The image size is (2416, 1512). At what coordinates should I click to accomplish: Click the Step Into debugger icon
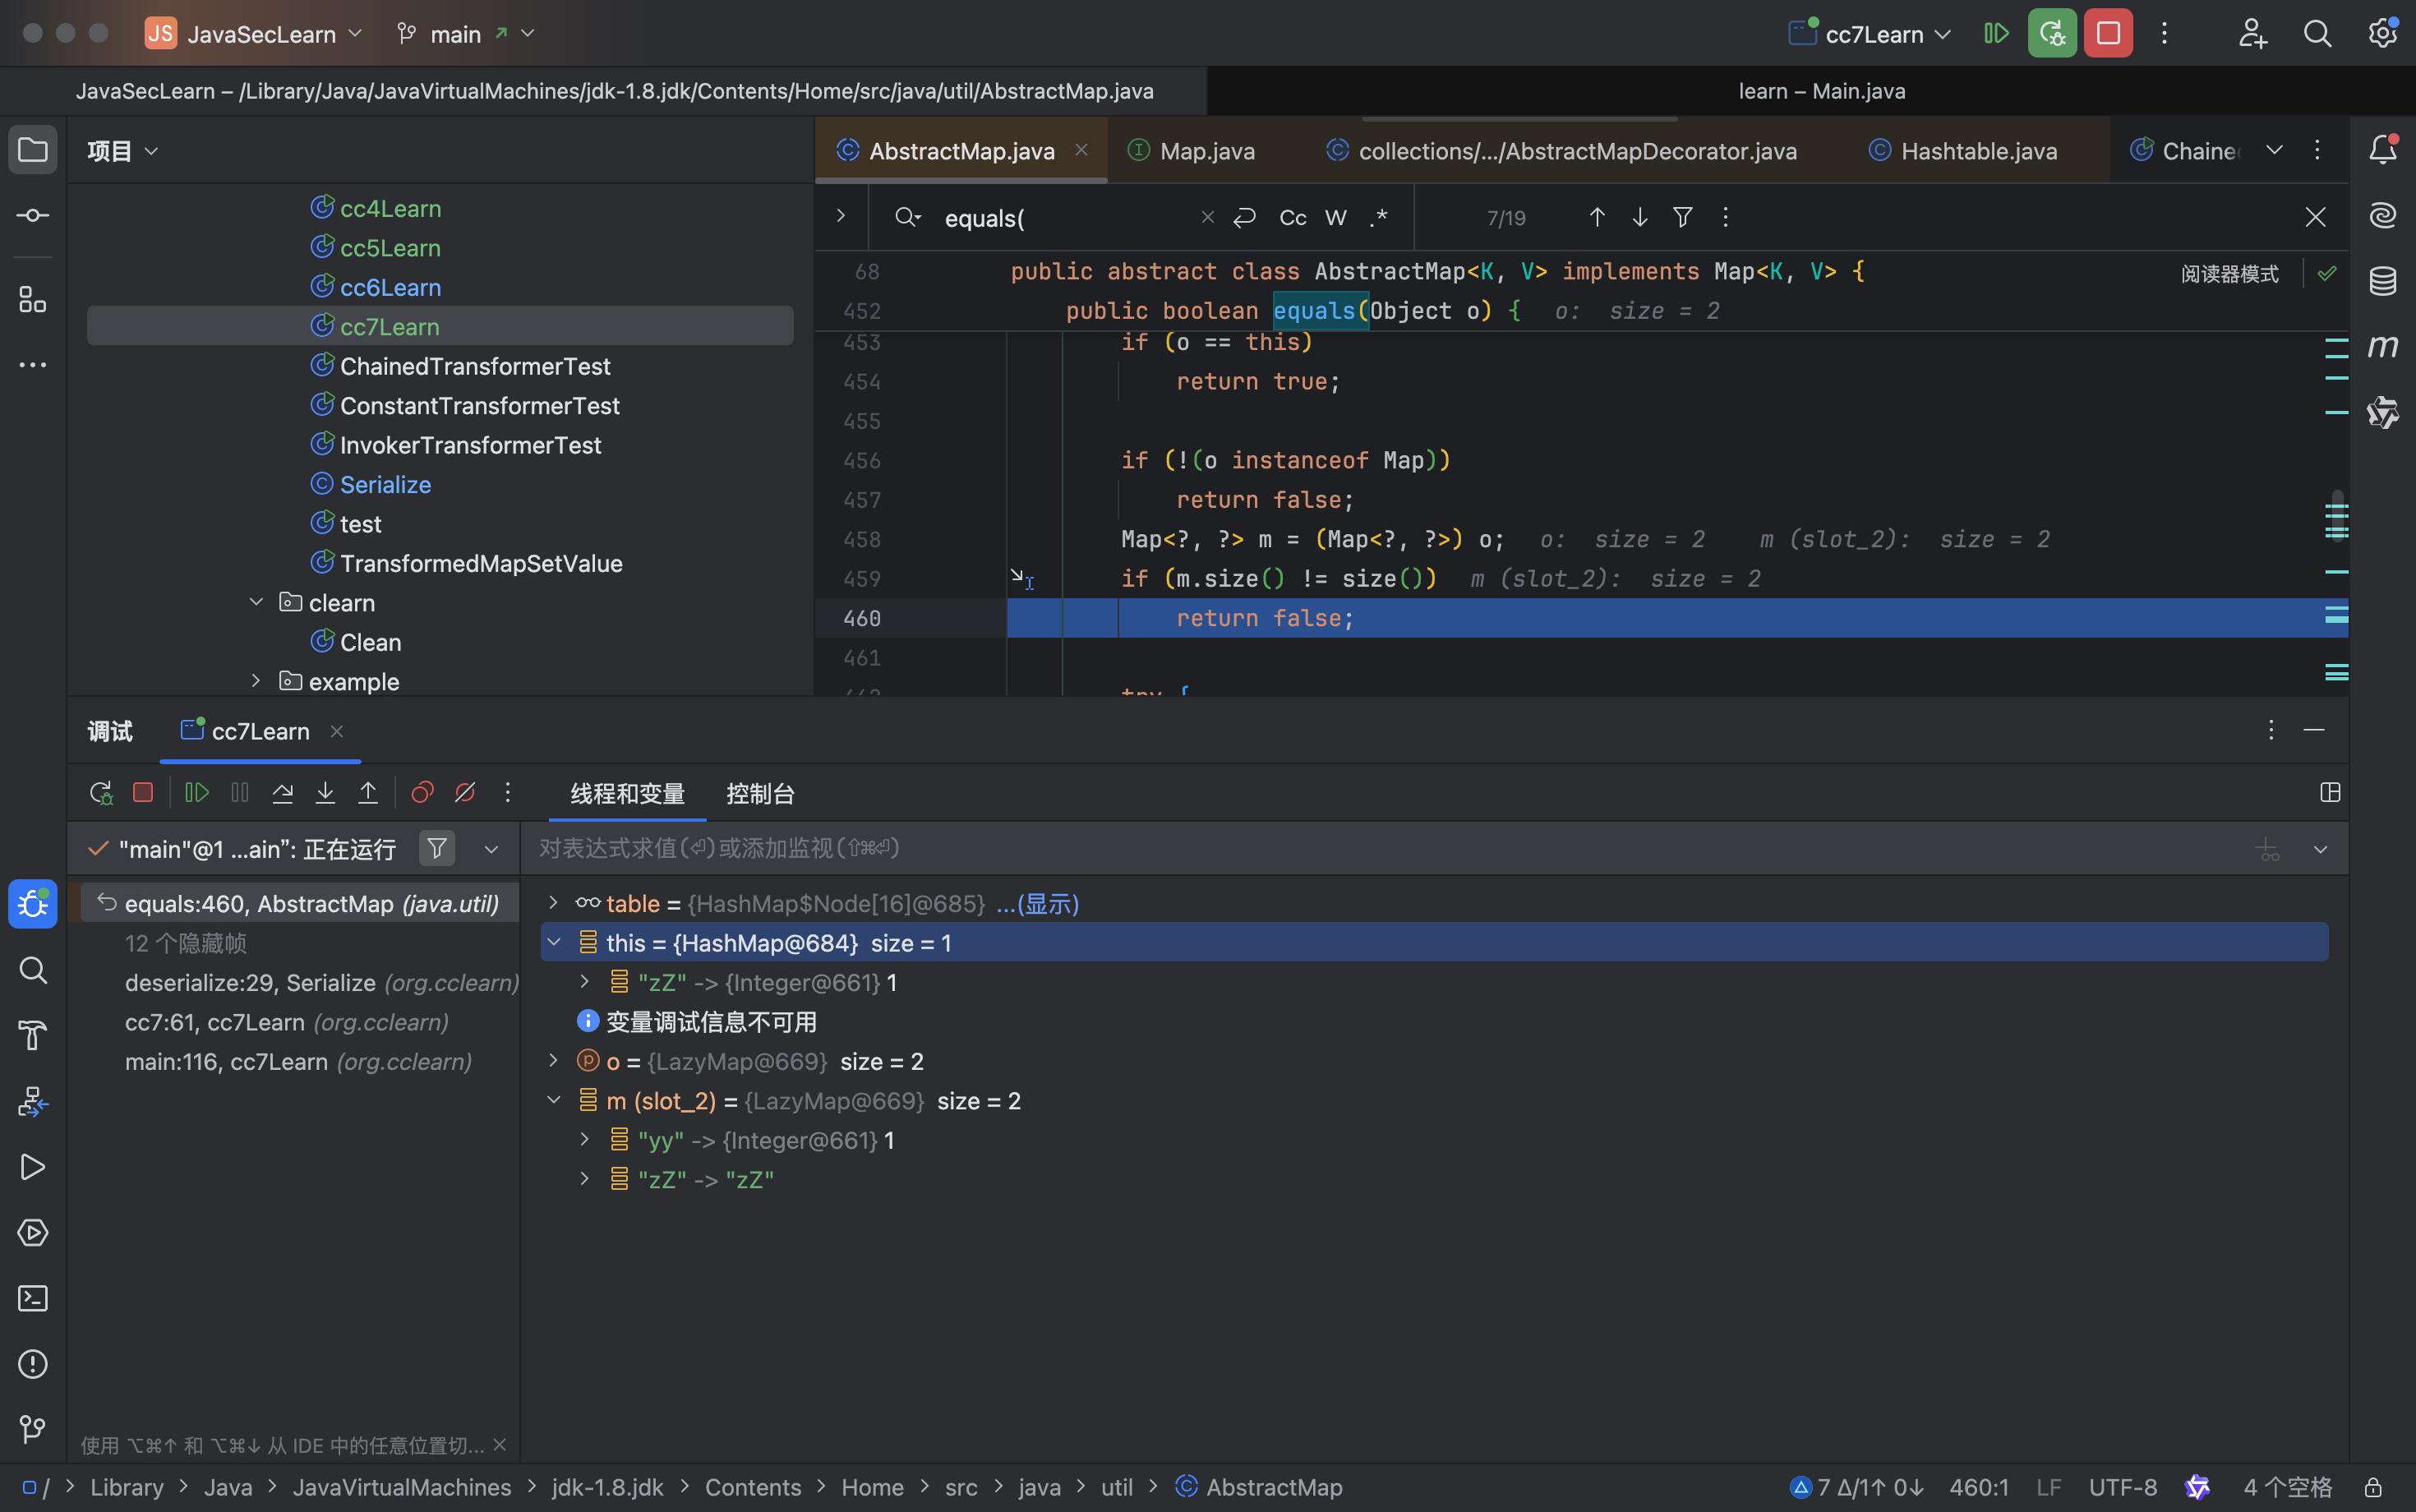[325, 793]
